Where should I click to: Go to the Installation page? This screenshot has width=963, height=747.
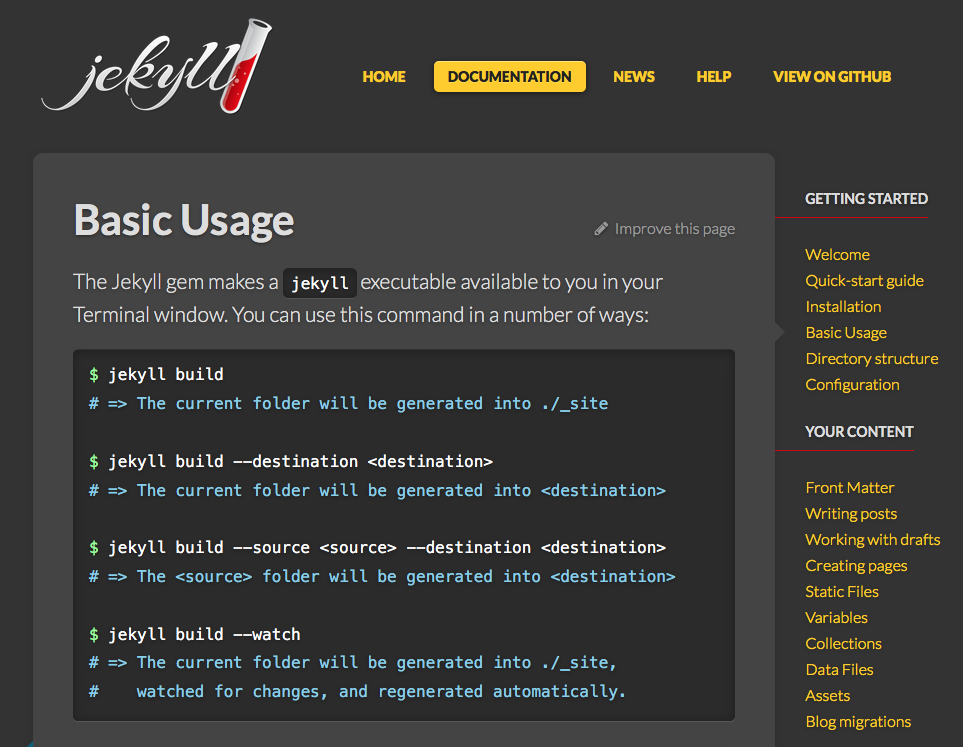(x=843, y=307)
